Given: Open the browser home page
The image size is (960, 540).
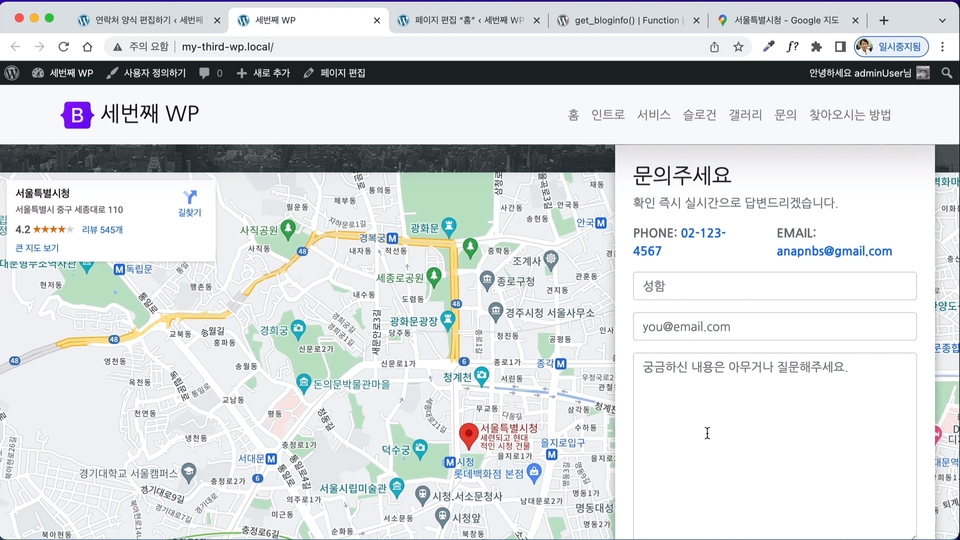Looking at the screenshot, I should click(x=88, y=47).
